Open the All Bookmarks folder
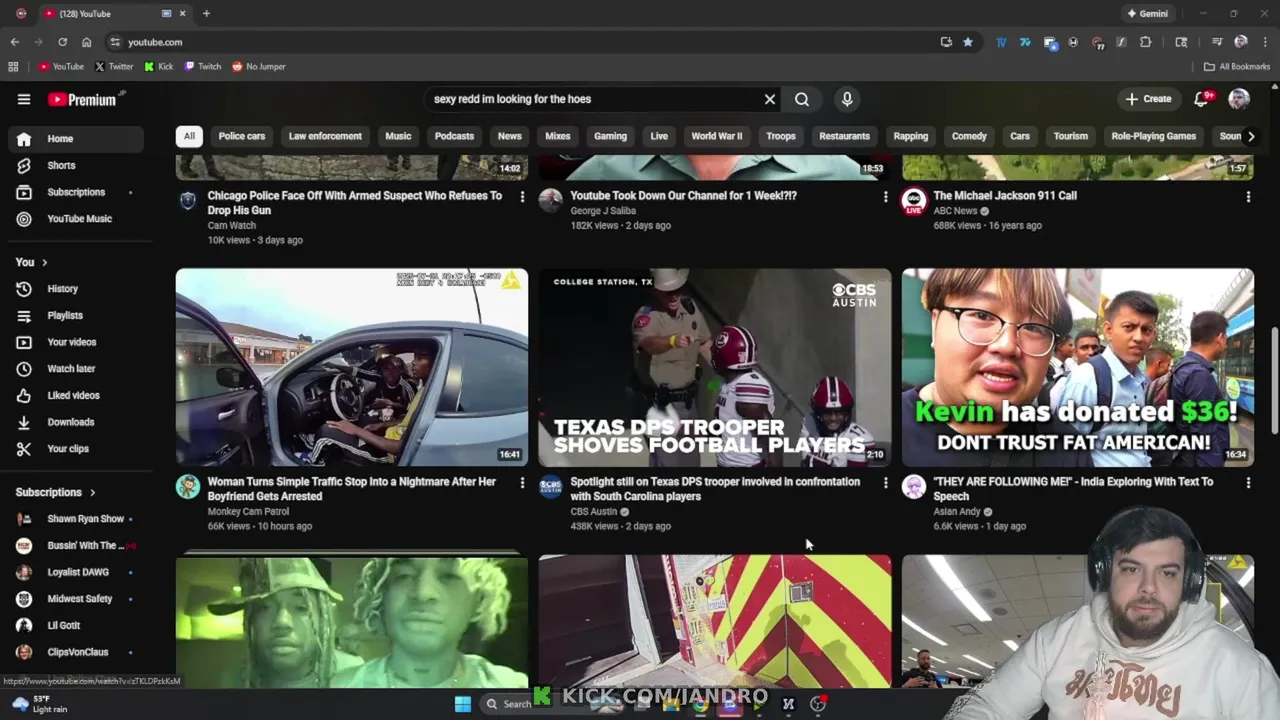Viewport: 1280px width, 720px height. 1236,67
